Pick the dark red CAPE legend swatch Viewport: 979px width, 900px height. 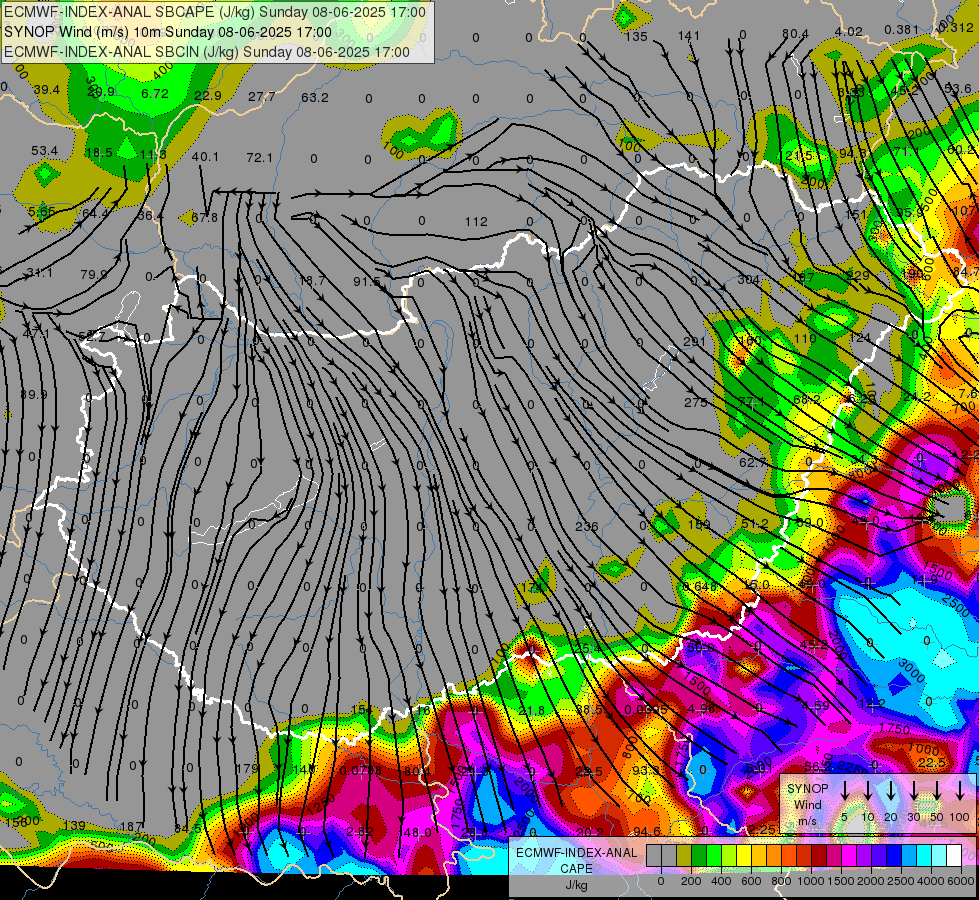tap(819, 856)
